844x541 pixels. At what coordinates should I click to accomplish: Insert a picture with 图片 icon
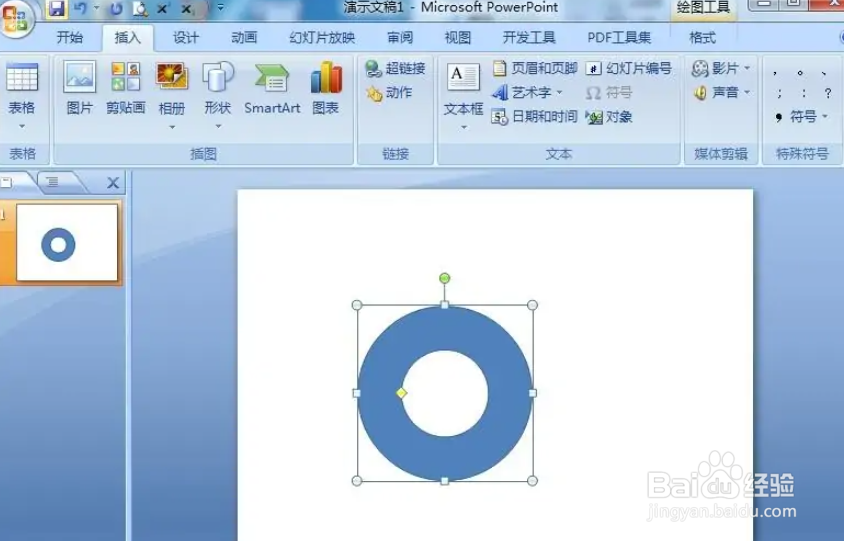point(80,88)
